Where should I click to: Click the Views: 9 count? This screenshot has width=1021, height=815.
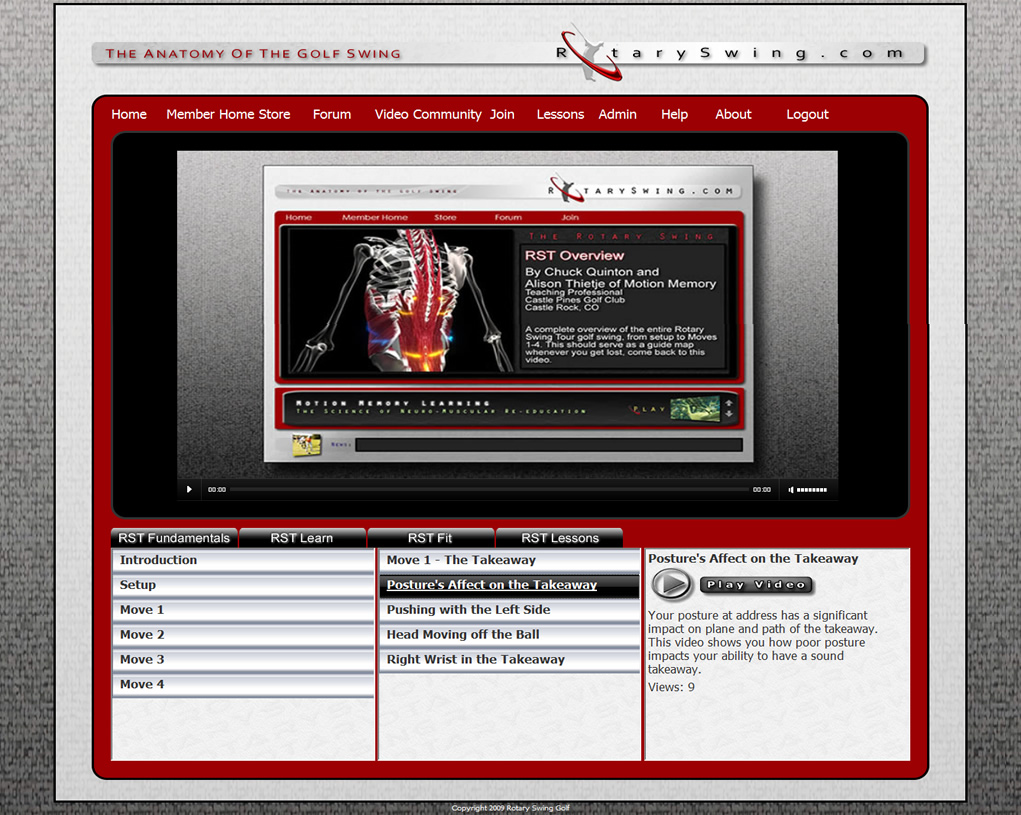(671, 687)
